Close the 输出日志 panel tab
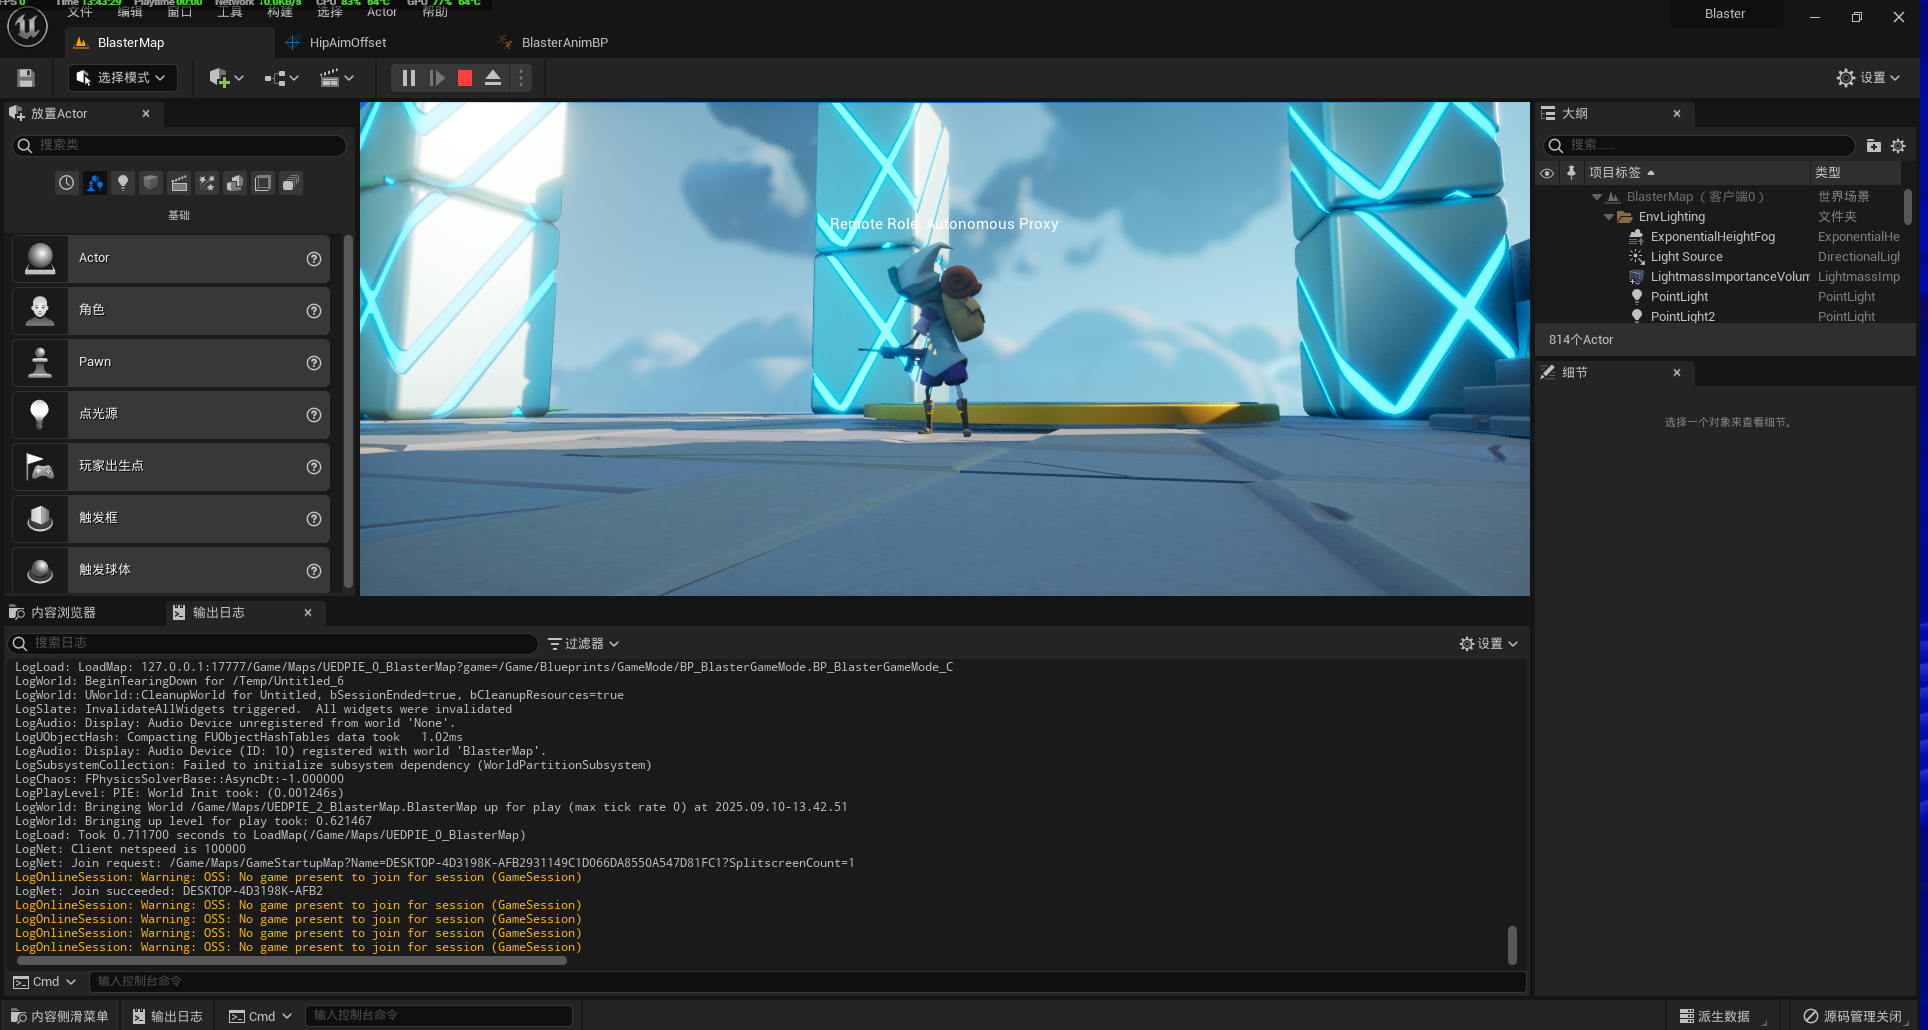 click(x=308, y=612)
